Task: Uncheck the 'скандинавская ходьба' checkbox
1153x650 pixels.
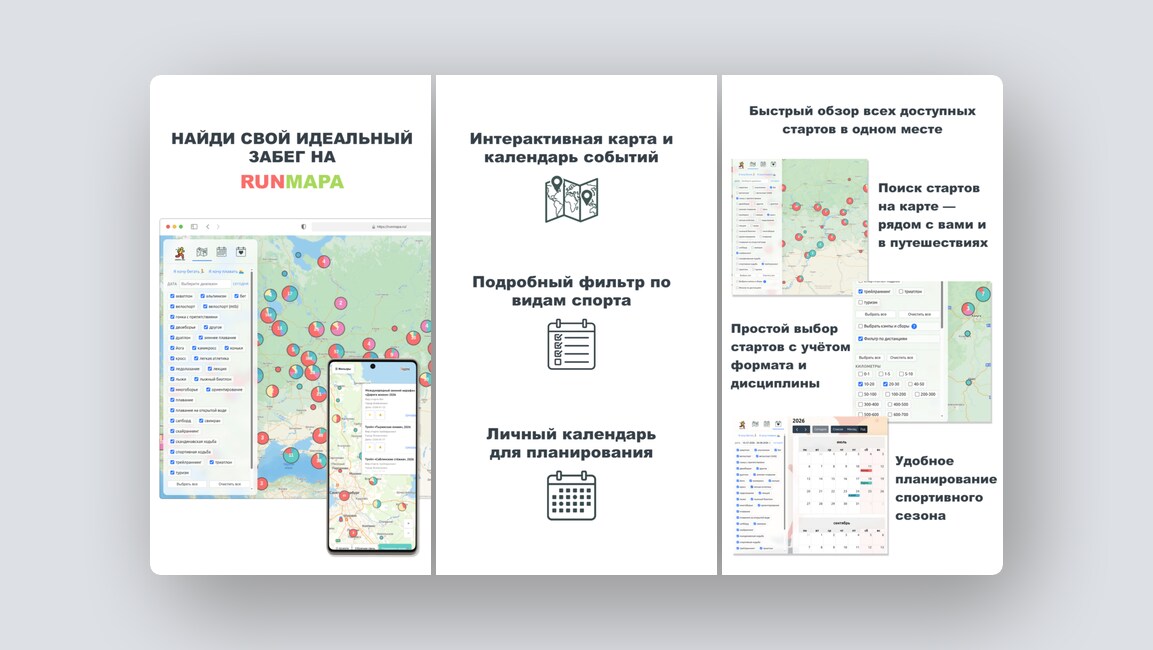Action: coord(172,441)
